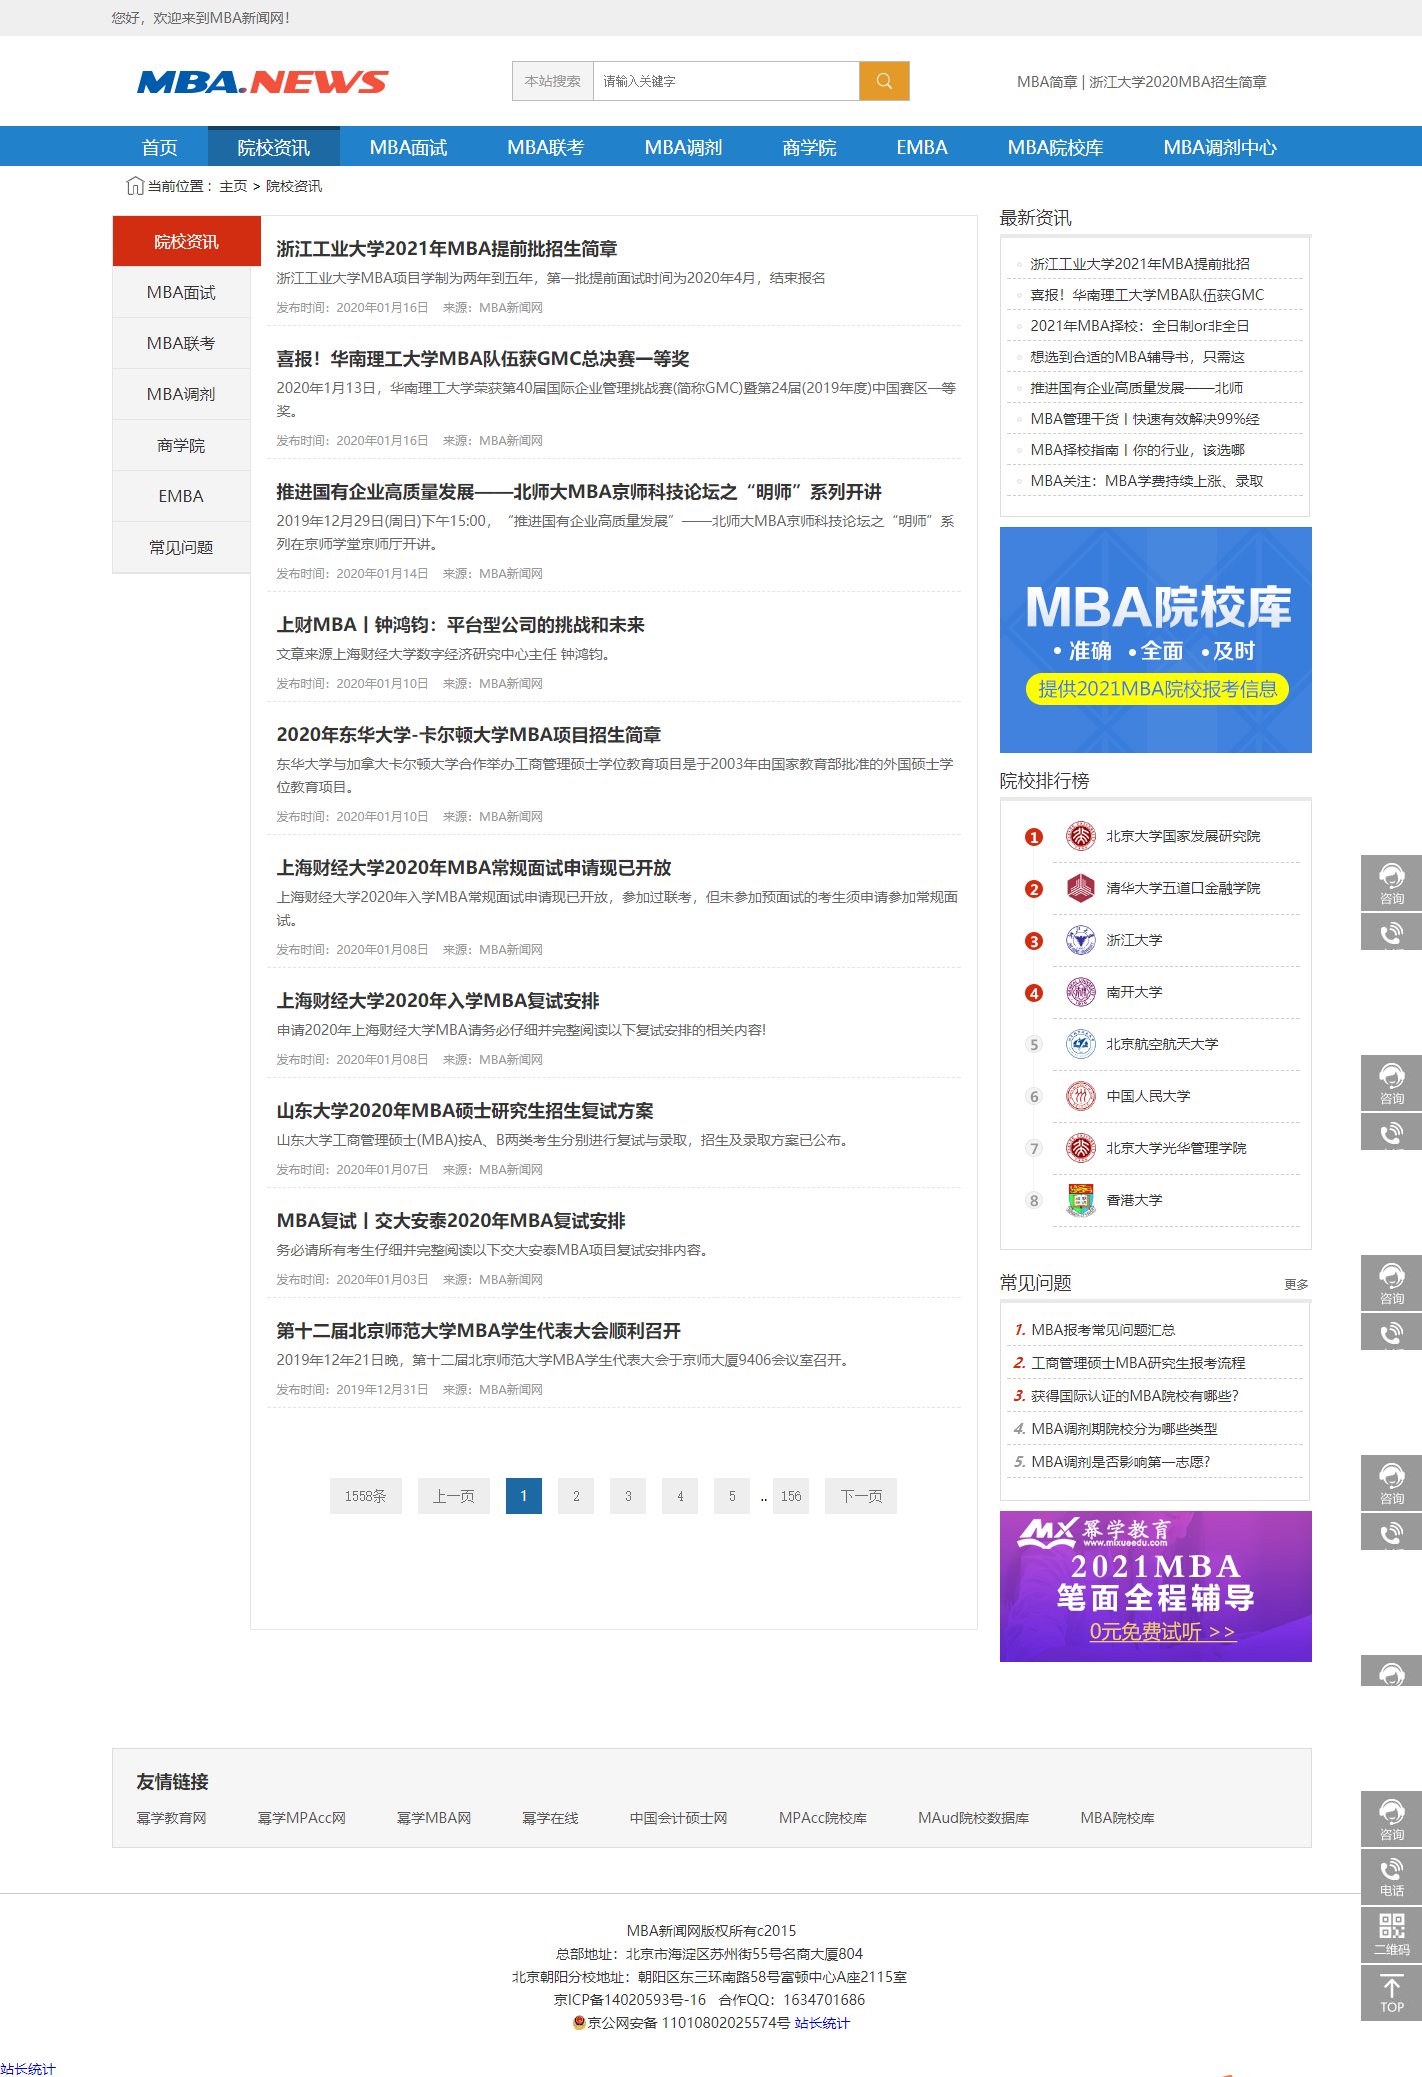Go to pagination page 2
1422x2077 pixels.
[576, 1496]
